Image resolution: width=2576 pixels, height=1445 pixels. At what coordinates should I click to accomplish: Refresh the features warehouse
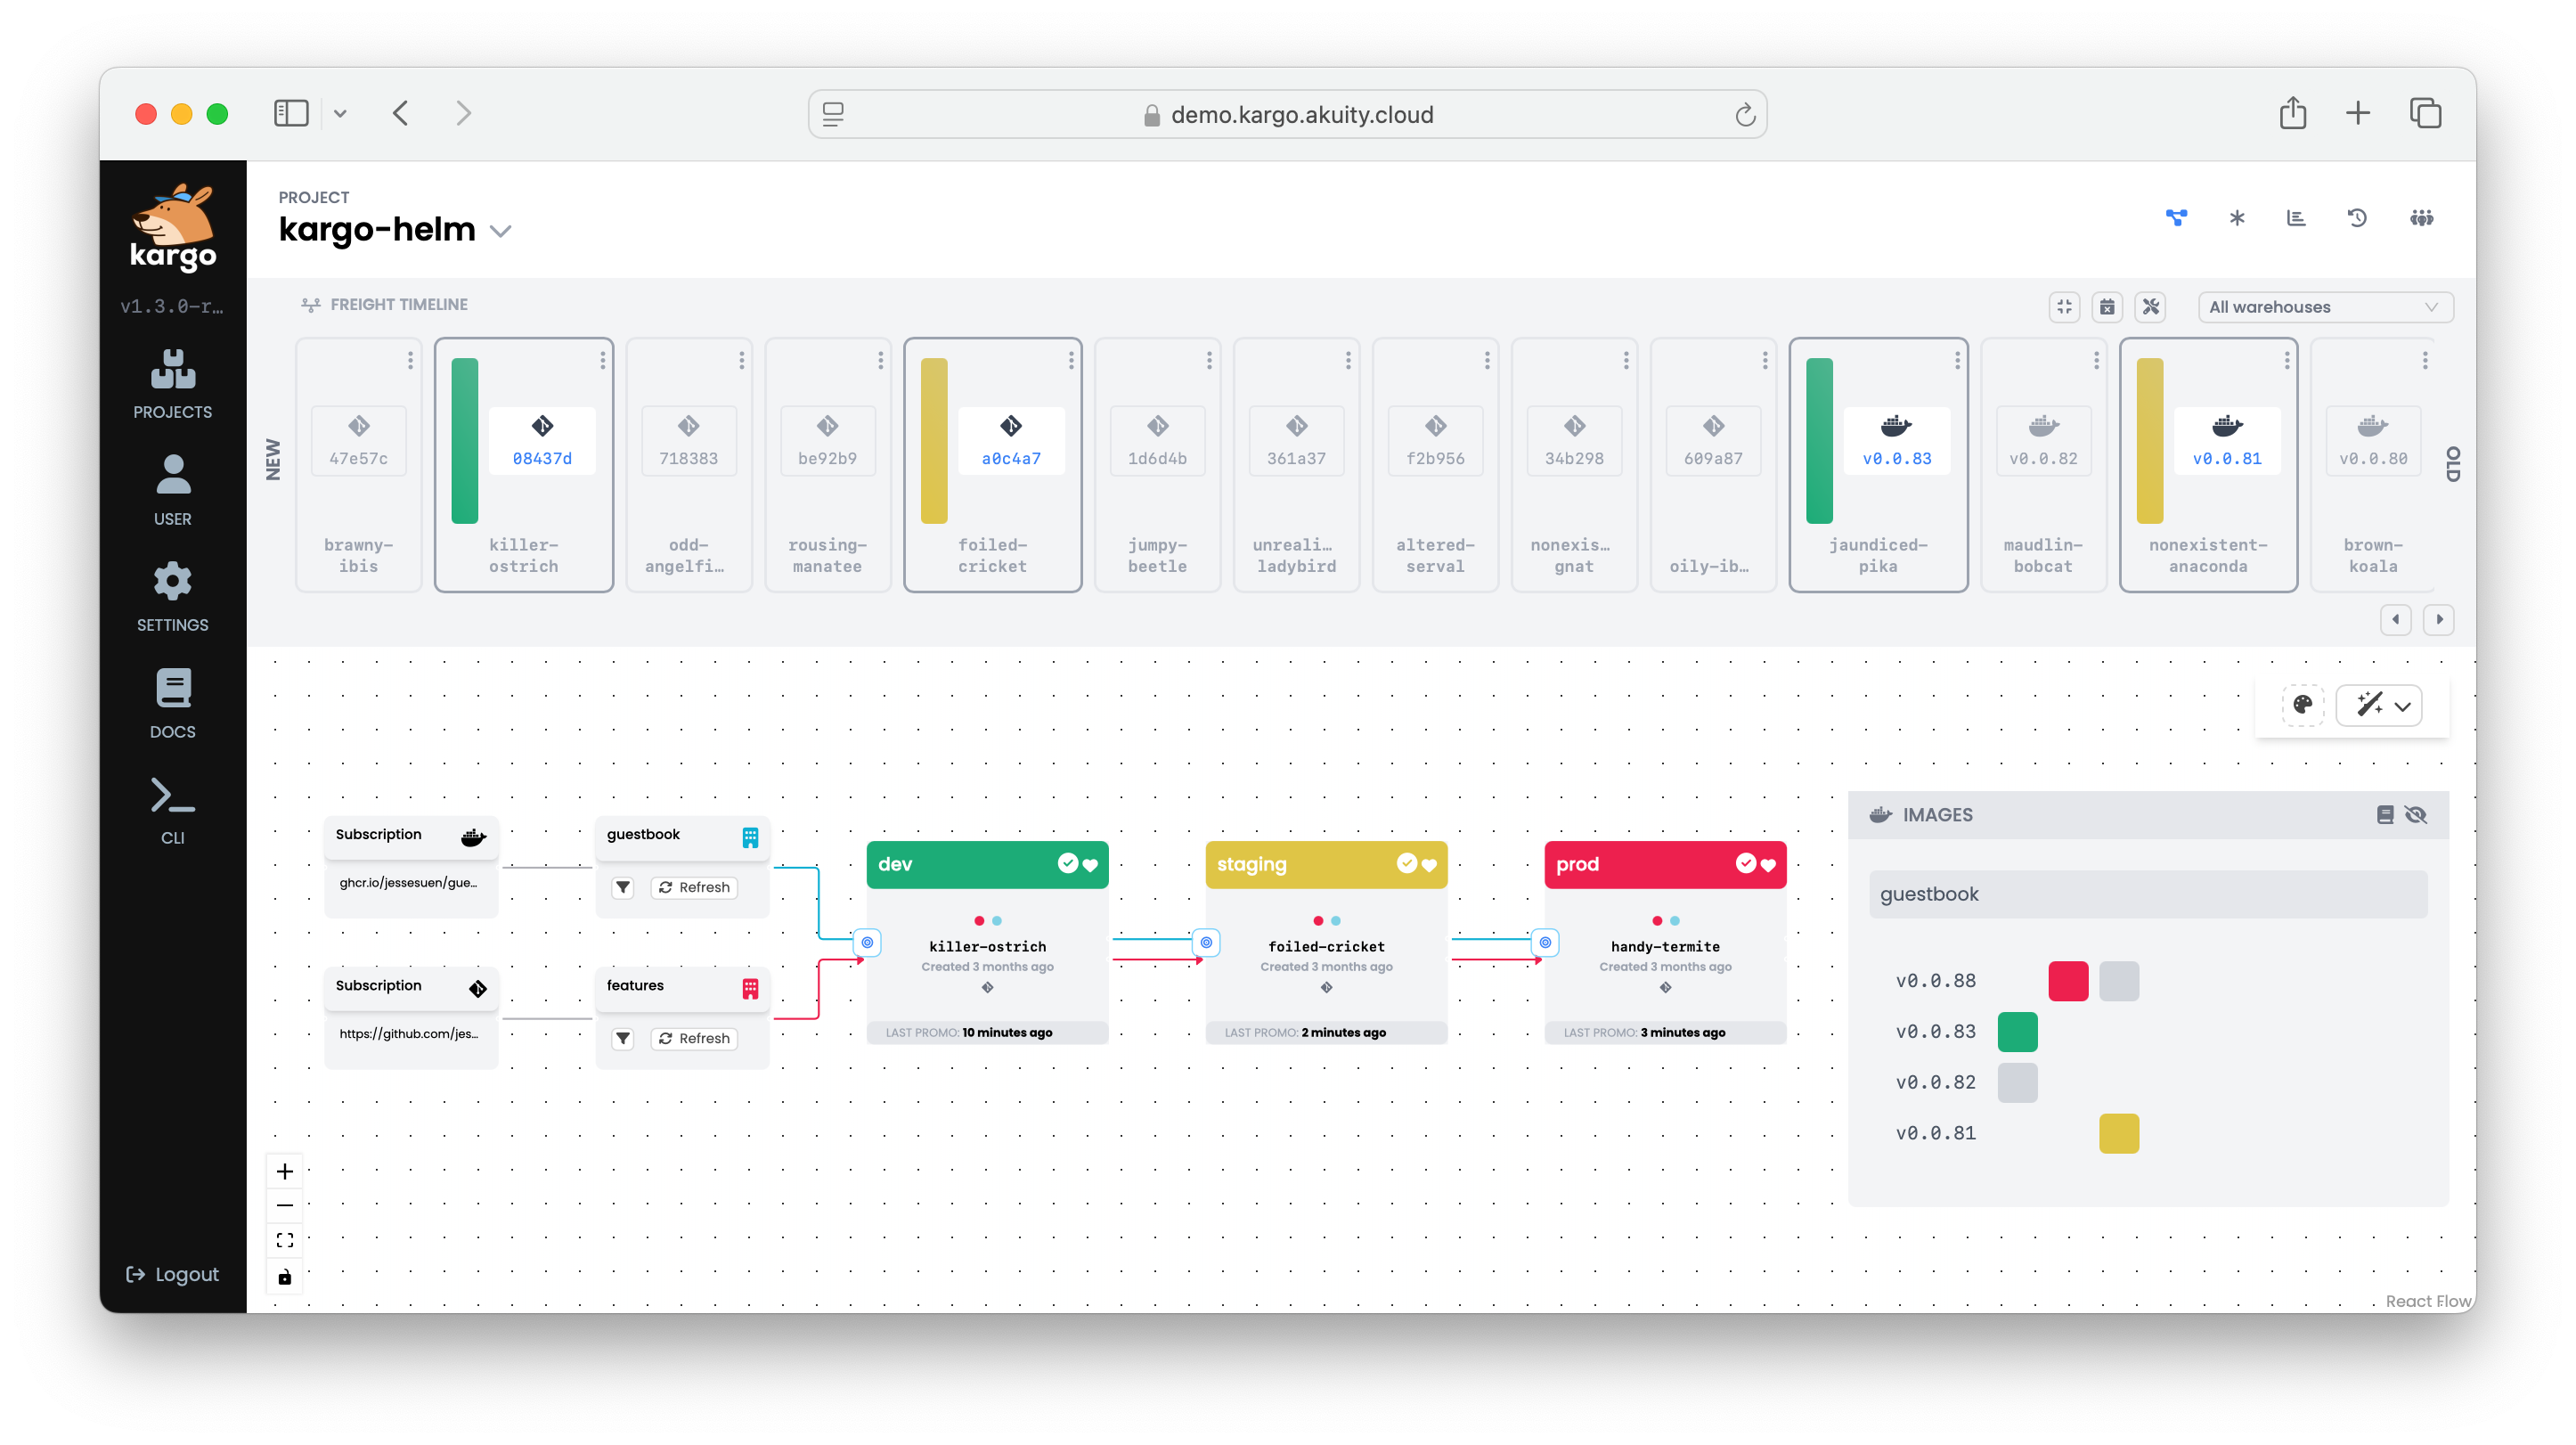(x=694, y=1039)
